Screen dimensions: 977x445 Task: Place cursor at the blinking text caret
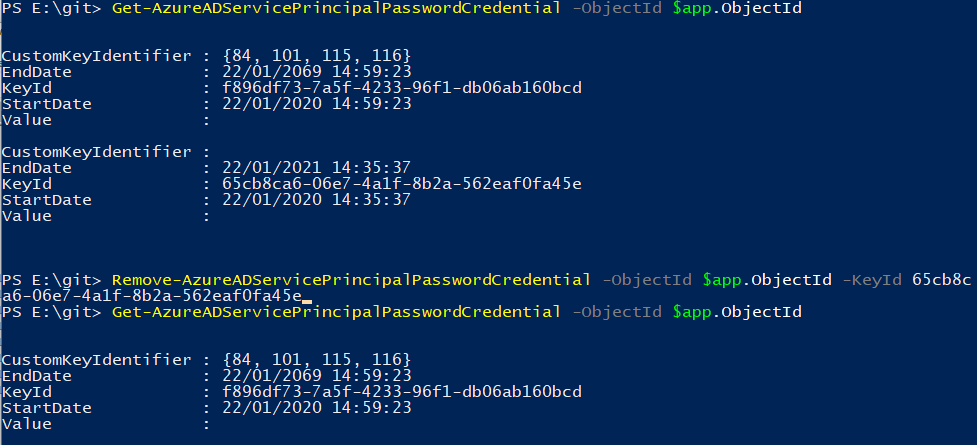coord(308,296)
